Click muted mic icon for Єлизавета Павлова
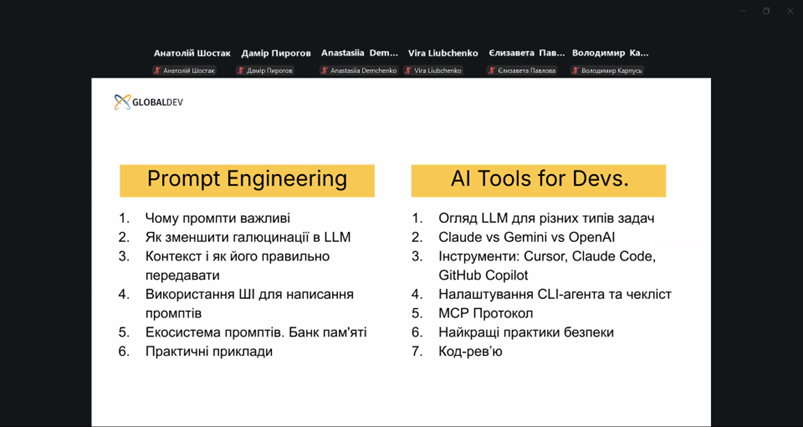The height and width of the screenshot is (427, 803). click(x=492, y=71)
